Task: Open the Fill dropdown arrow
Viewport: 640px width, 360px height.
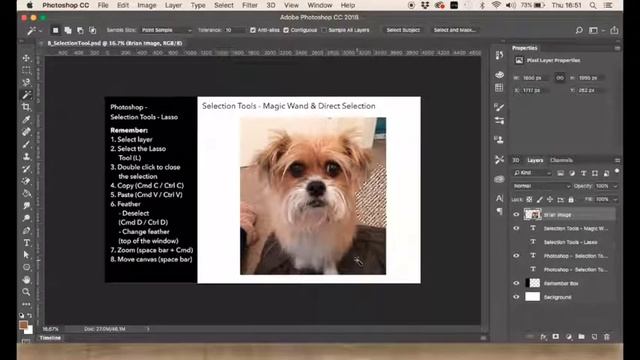Action: (615, 200)
